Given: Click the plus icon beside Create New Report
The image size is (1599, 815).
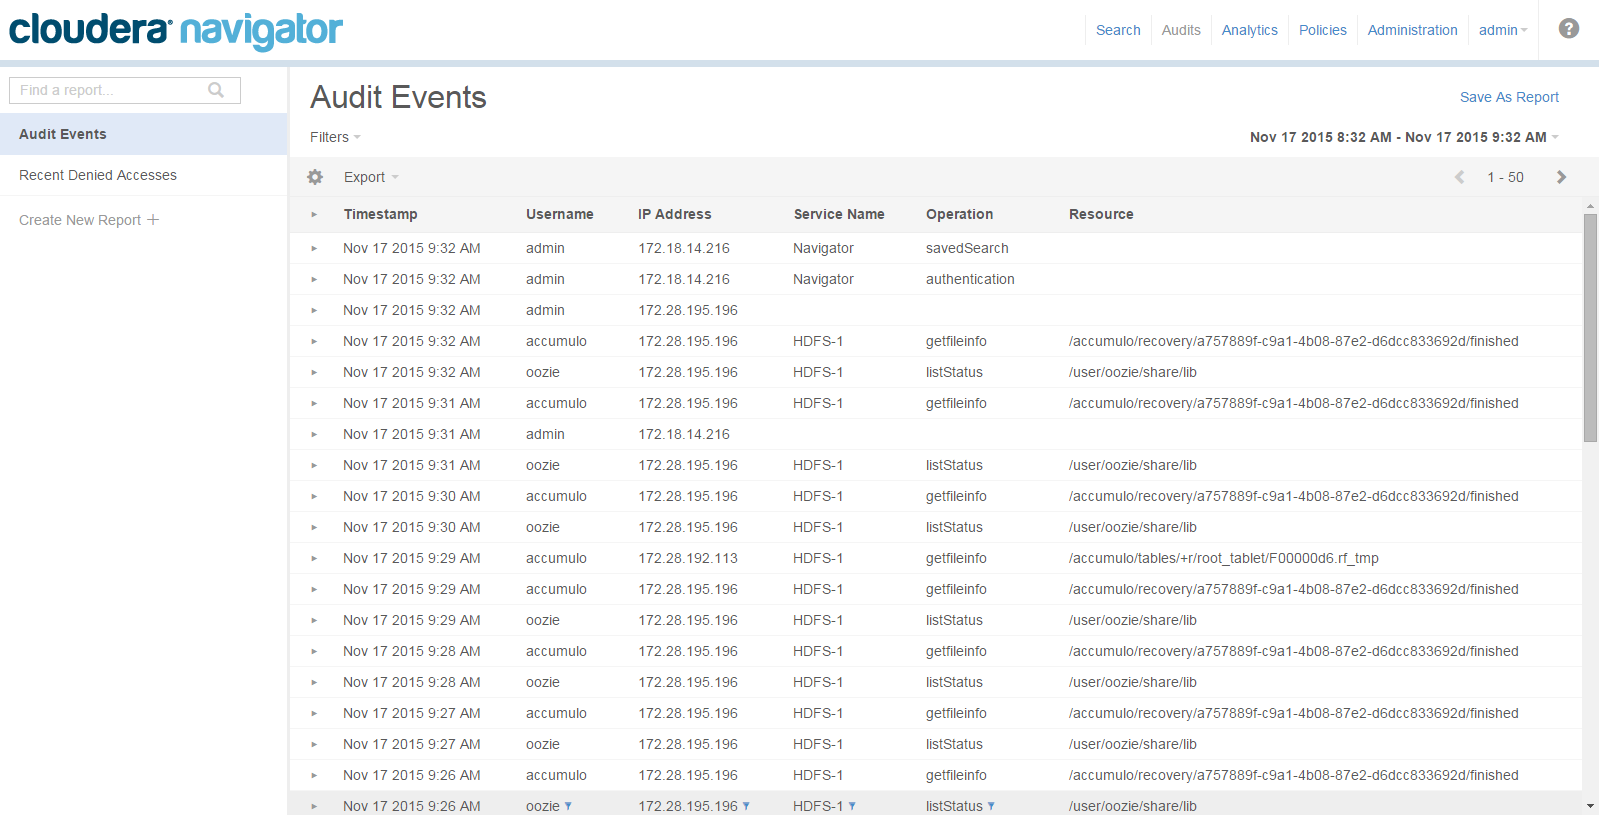Looking at the screenshot, I should tap(153, 220).
